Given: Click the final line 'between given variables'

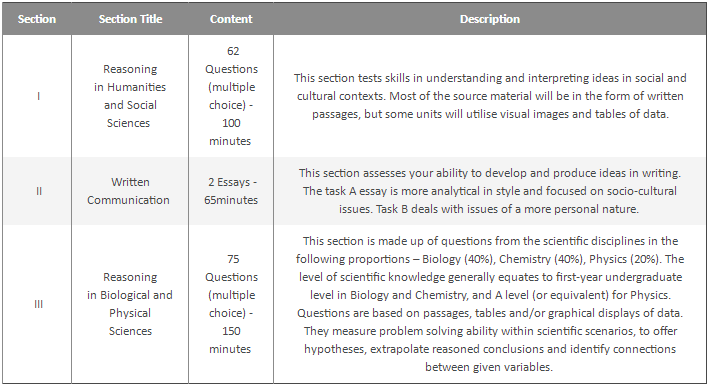Looking at the screenshot, I should 489,367.
